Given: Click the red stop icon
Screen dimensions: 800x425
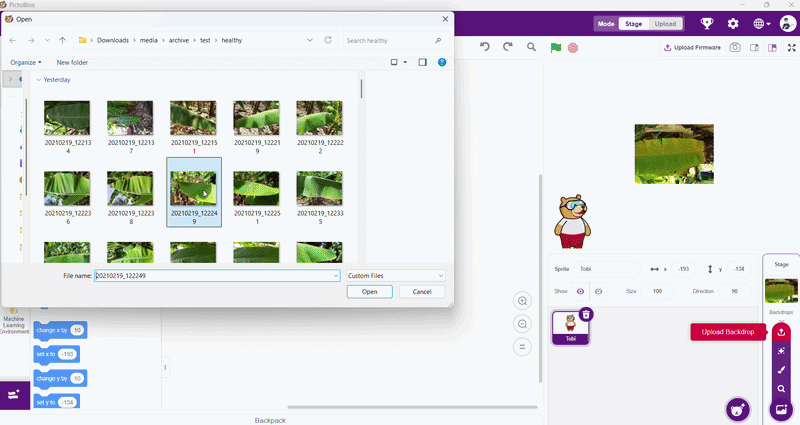Looking at the screenshot, I should 573,47.
